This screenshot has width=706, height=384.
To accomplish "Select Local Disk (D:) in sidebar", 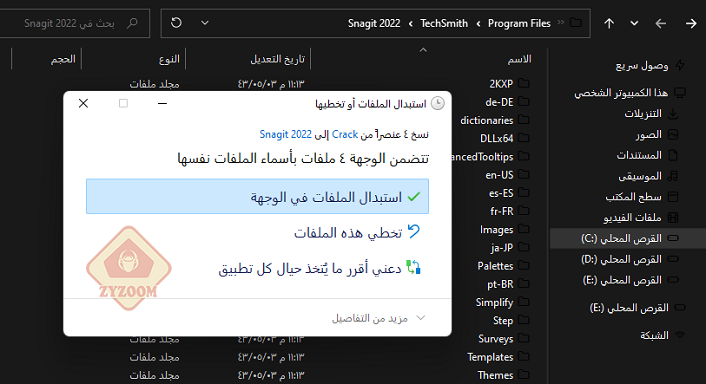I will click(x=621, y=259).
